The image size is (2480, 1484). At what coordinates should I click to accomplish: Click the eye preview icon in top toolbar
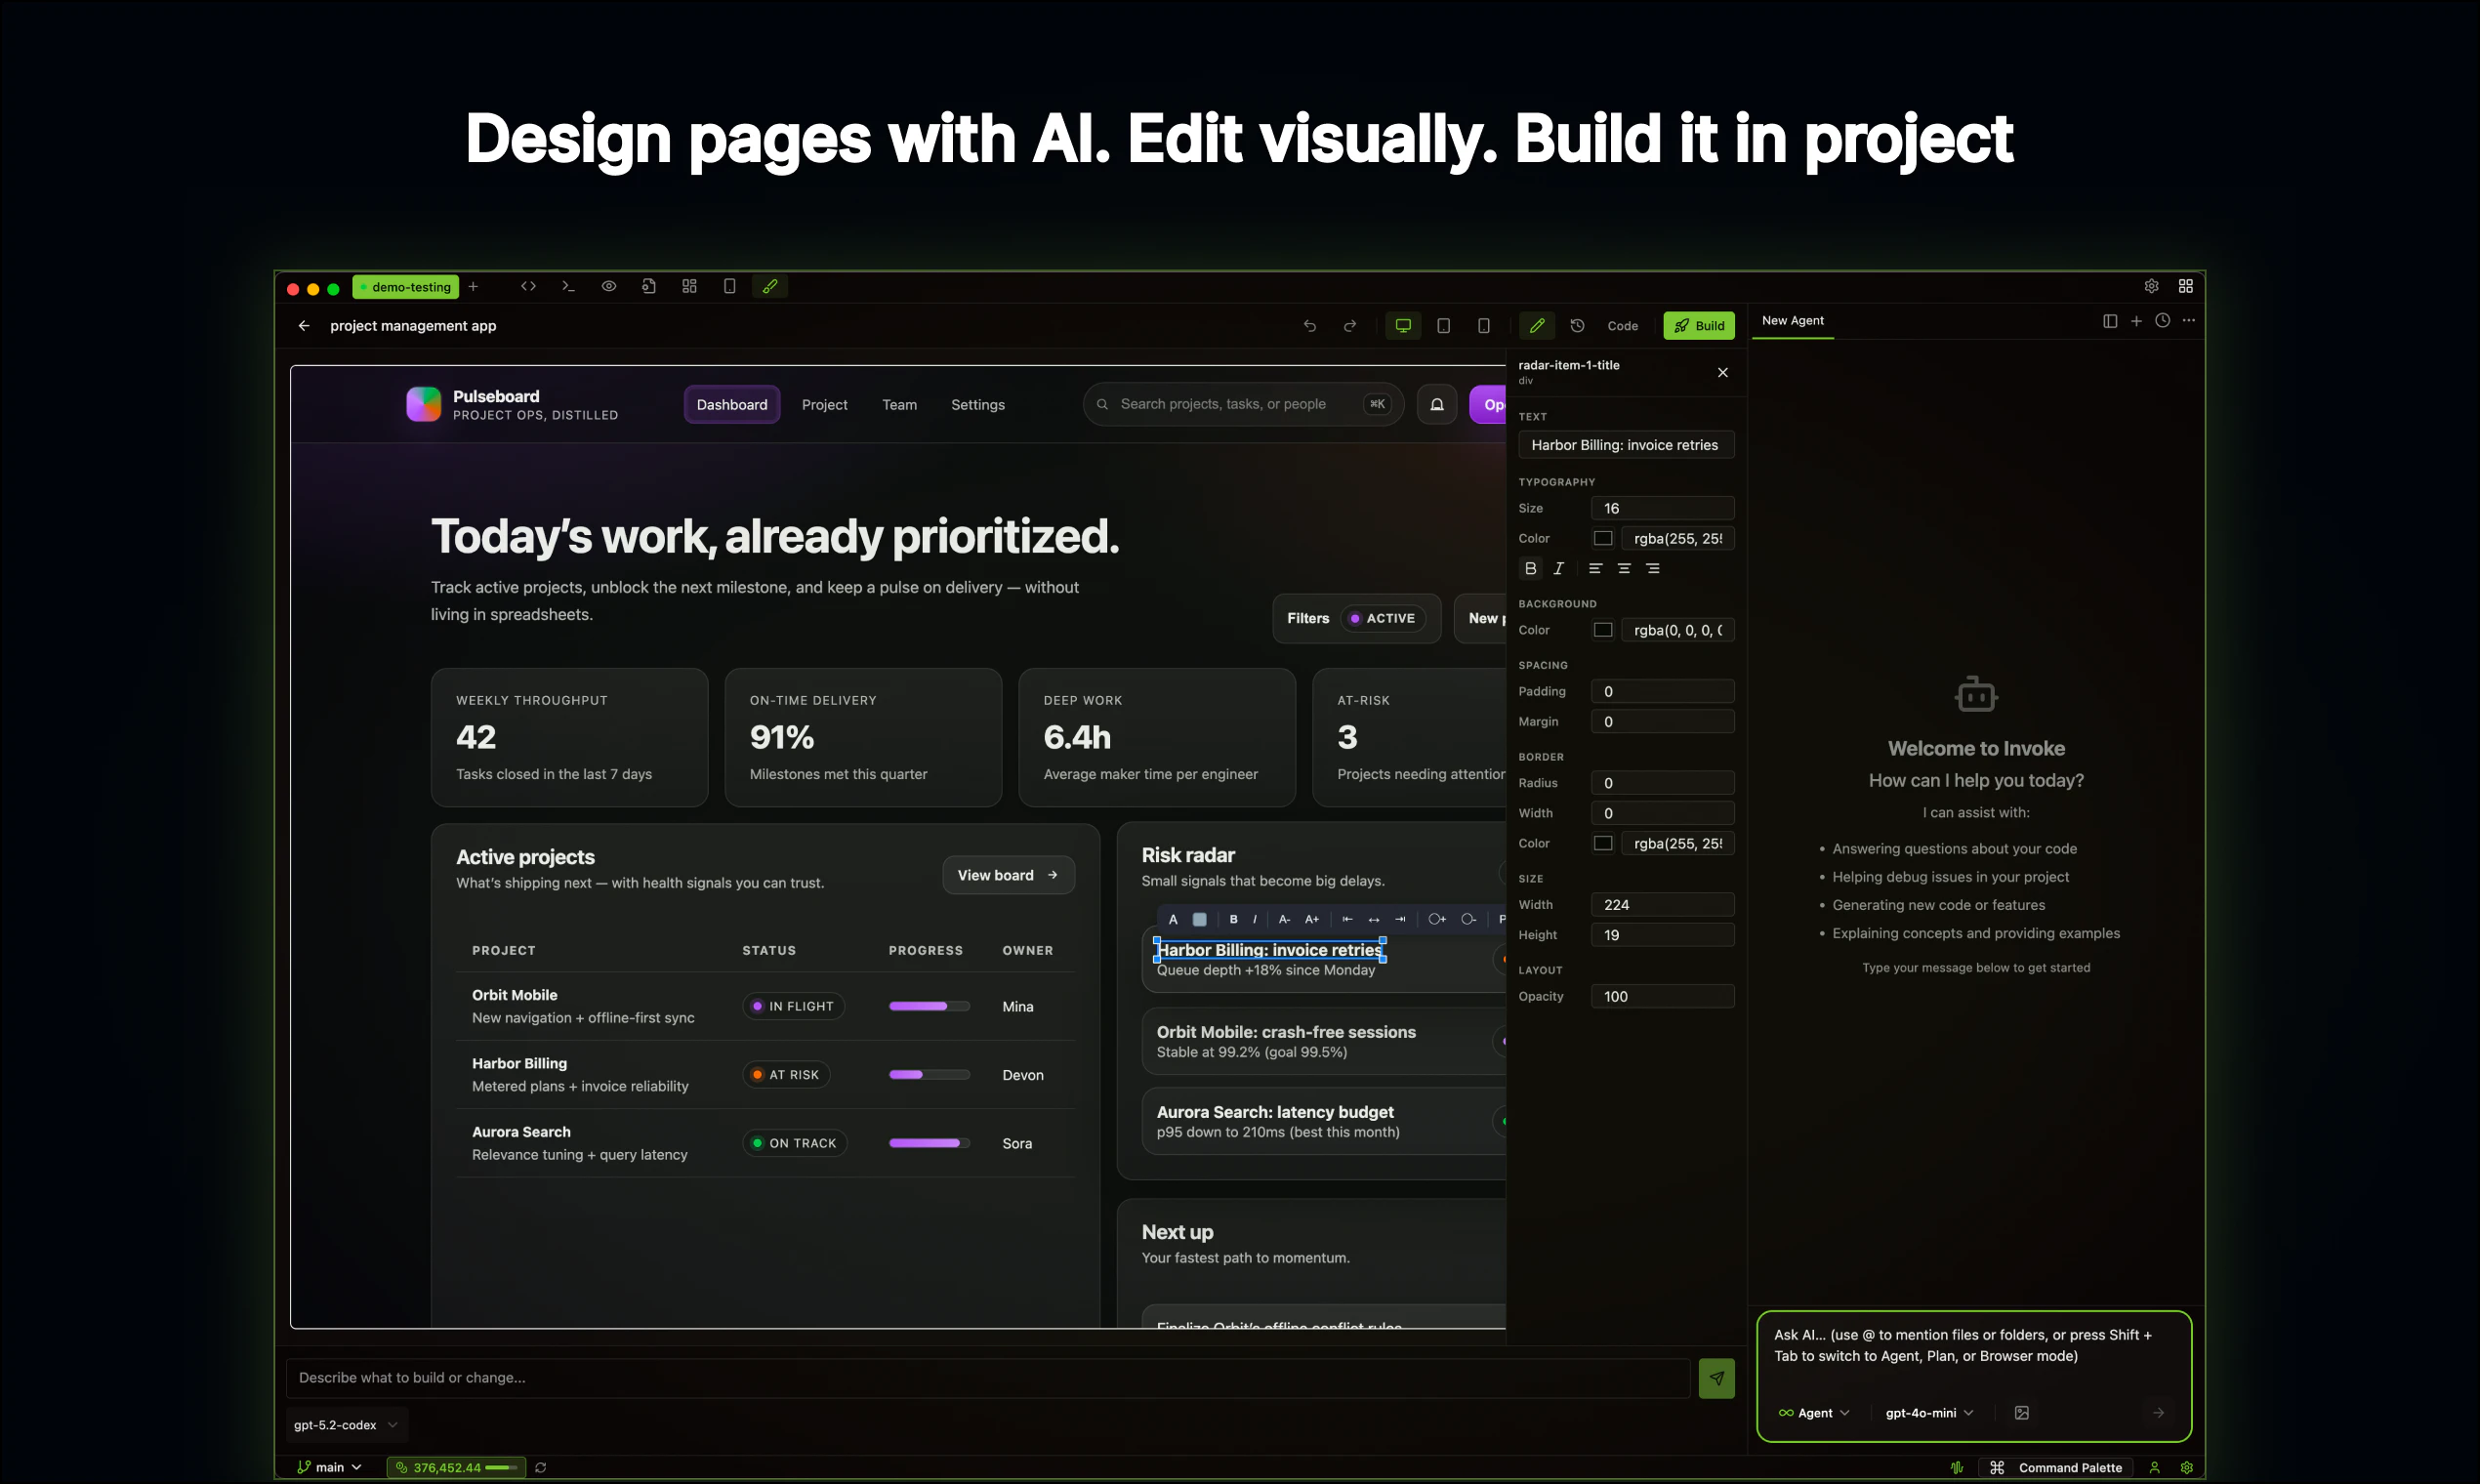coord(608,286)
